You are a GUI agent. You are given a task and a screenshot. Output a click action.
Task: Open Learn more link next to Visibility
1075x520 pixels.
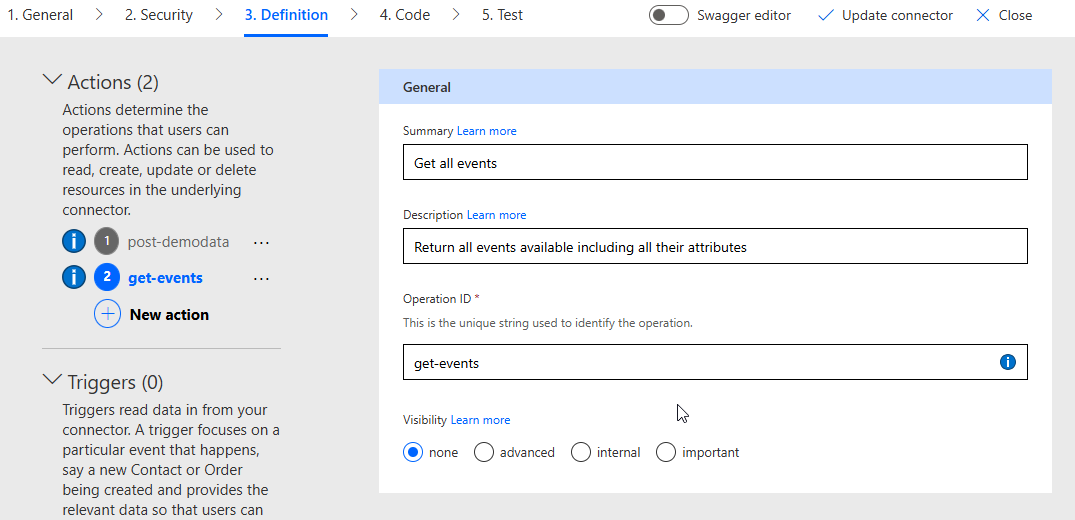tap(480, 420)
